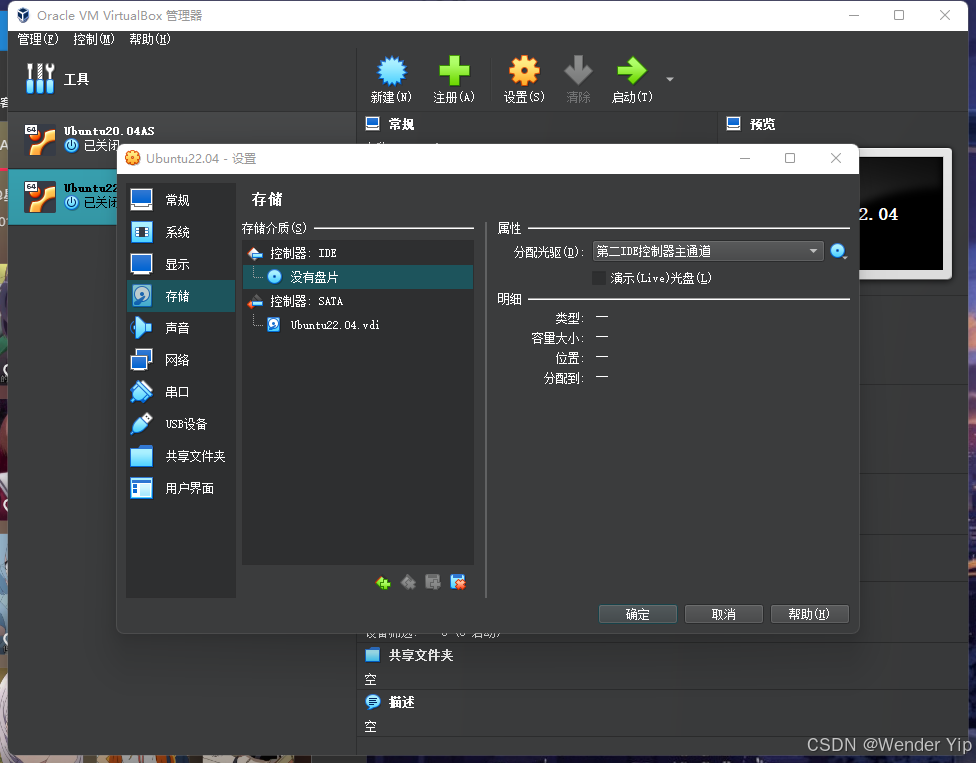Switch to the 显示 settings category
The width and height of the screenshot is (976, 763).
pos(181,264)
